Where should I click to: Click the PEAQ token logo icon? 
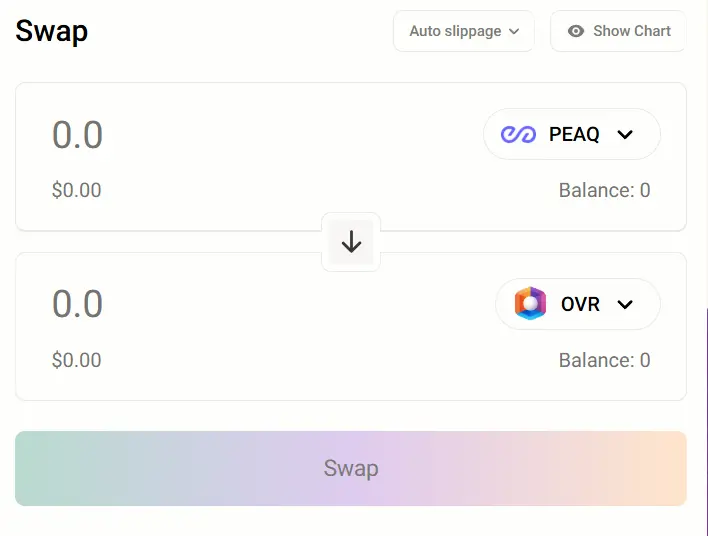coord(518,135)
